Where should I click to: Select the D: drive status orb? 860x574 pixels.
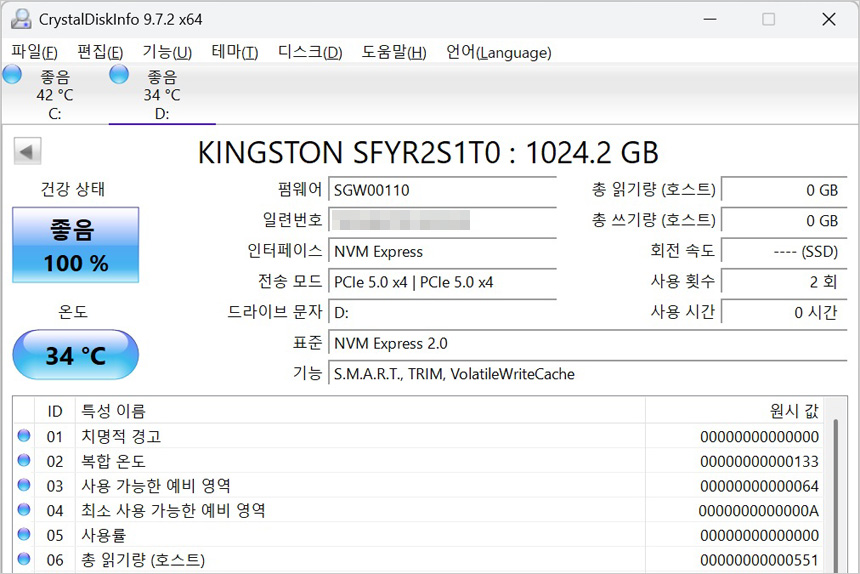point(119,74)
